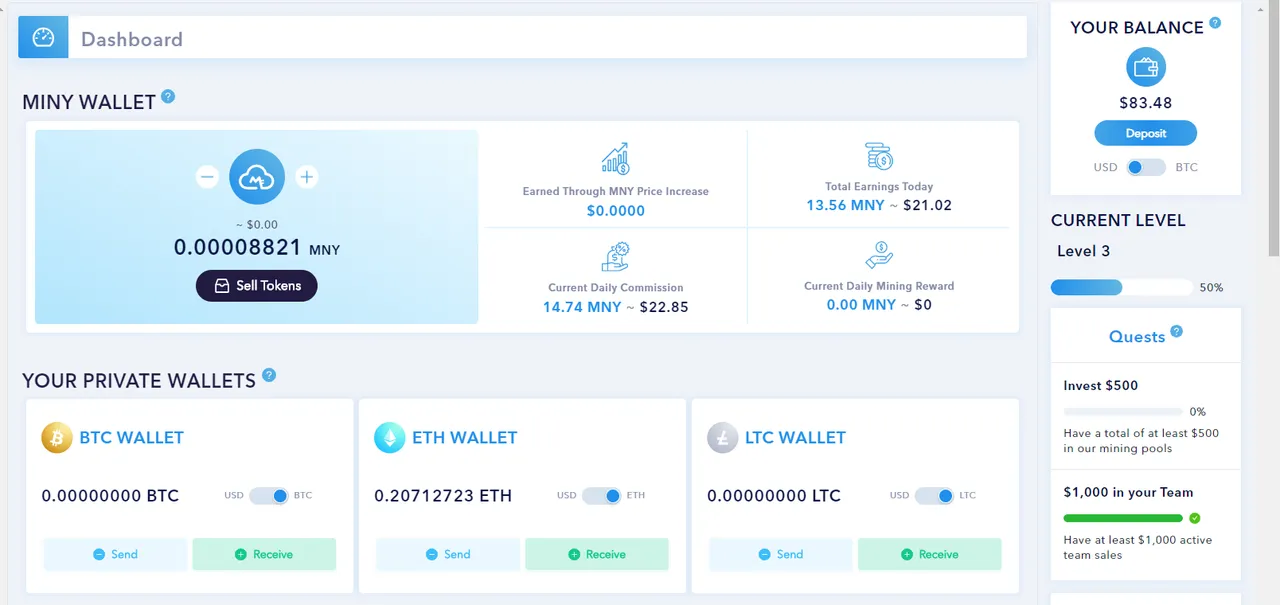Toggle USD/BTC switch in BTC wallet
1280x605 pixels.
click(269, 496)
